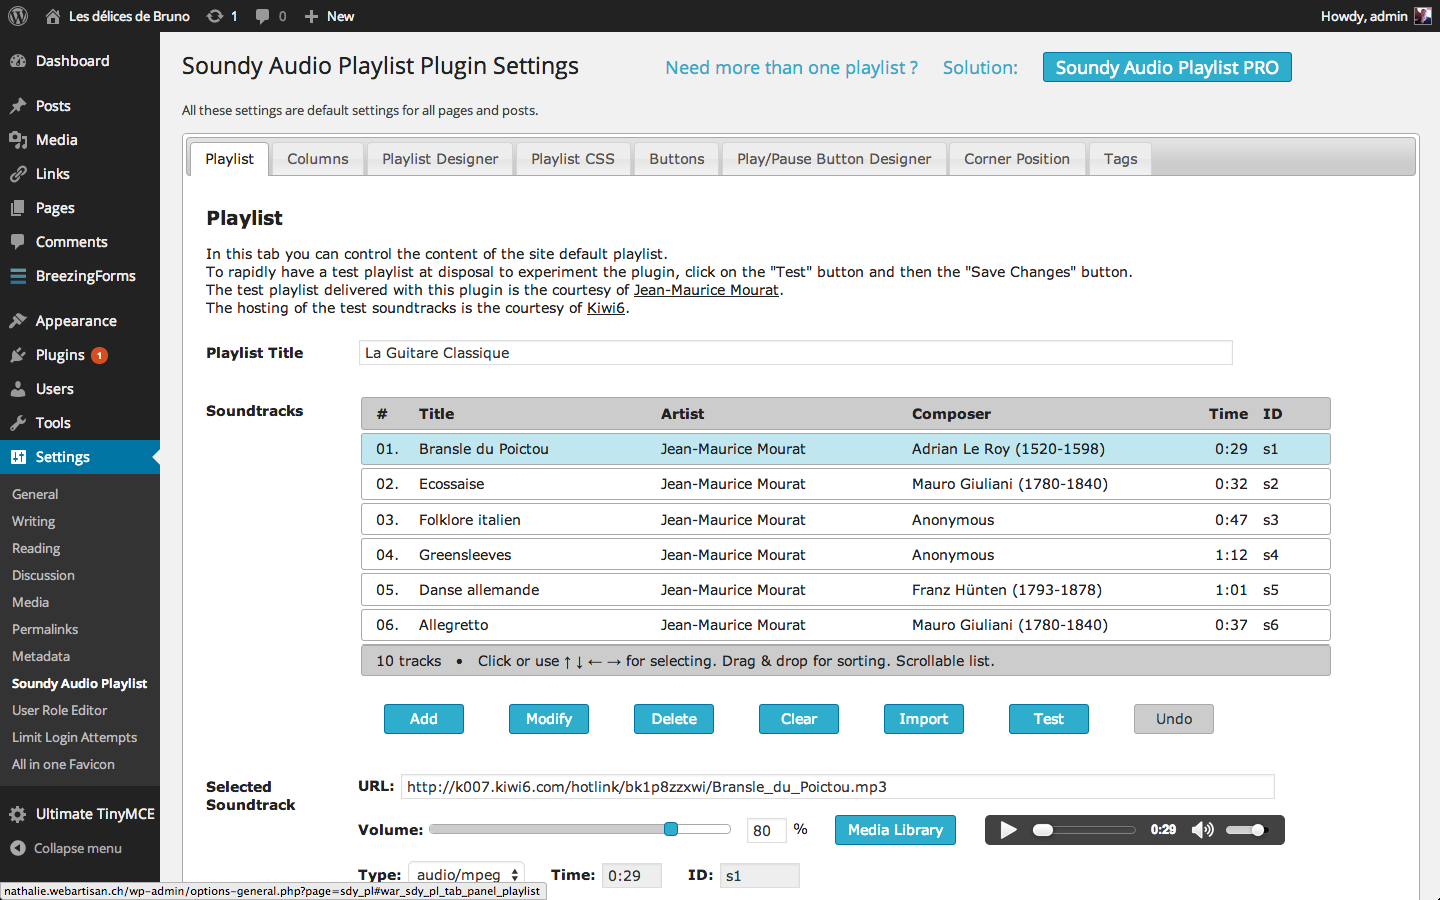Screen dimensions: 1440x900
Task: Open Permalinks settings submenu
Action: point(45,629)
